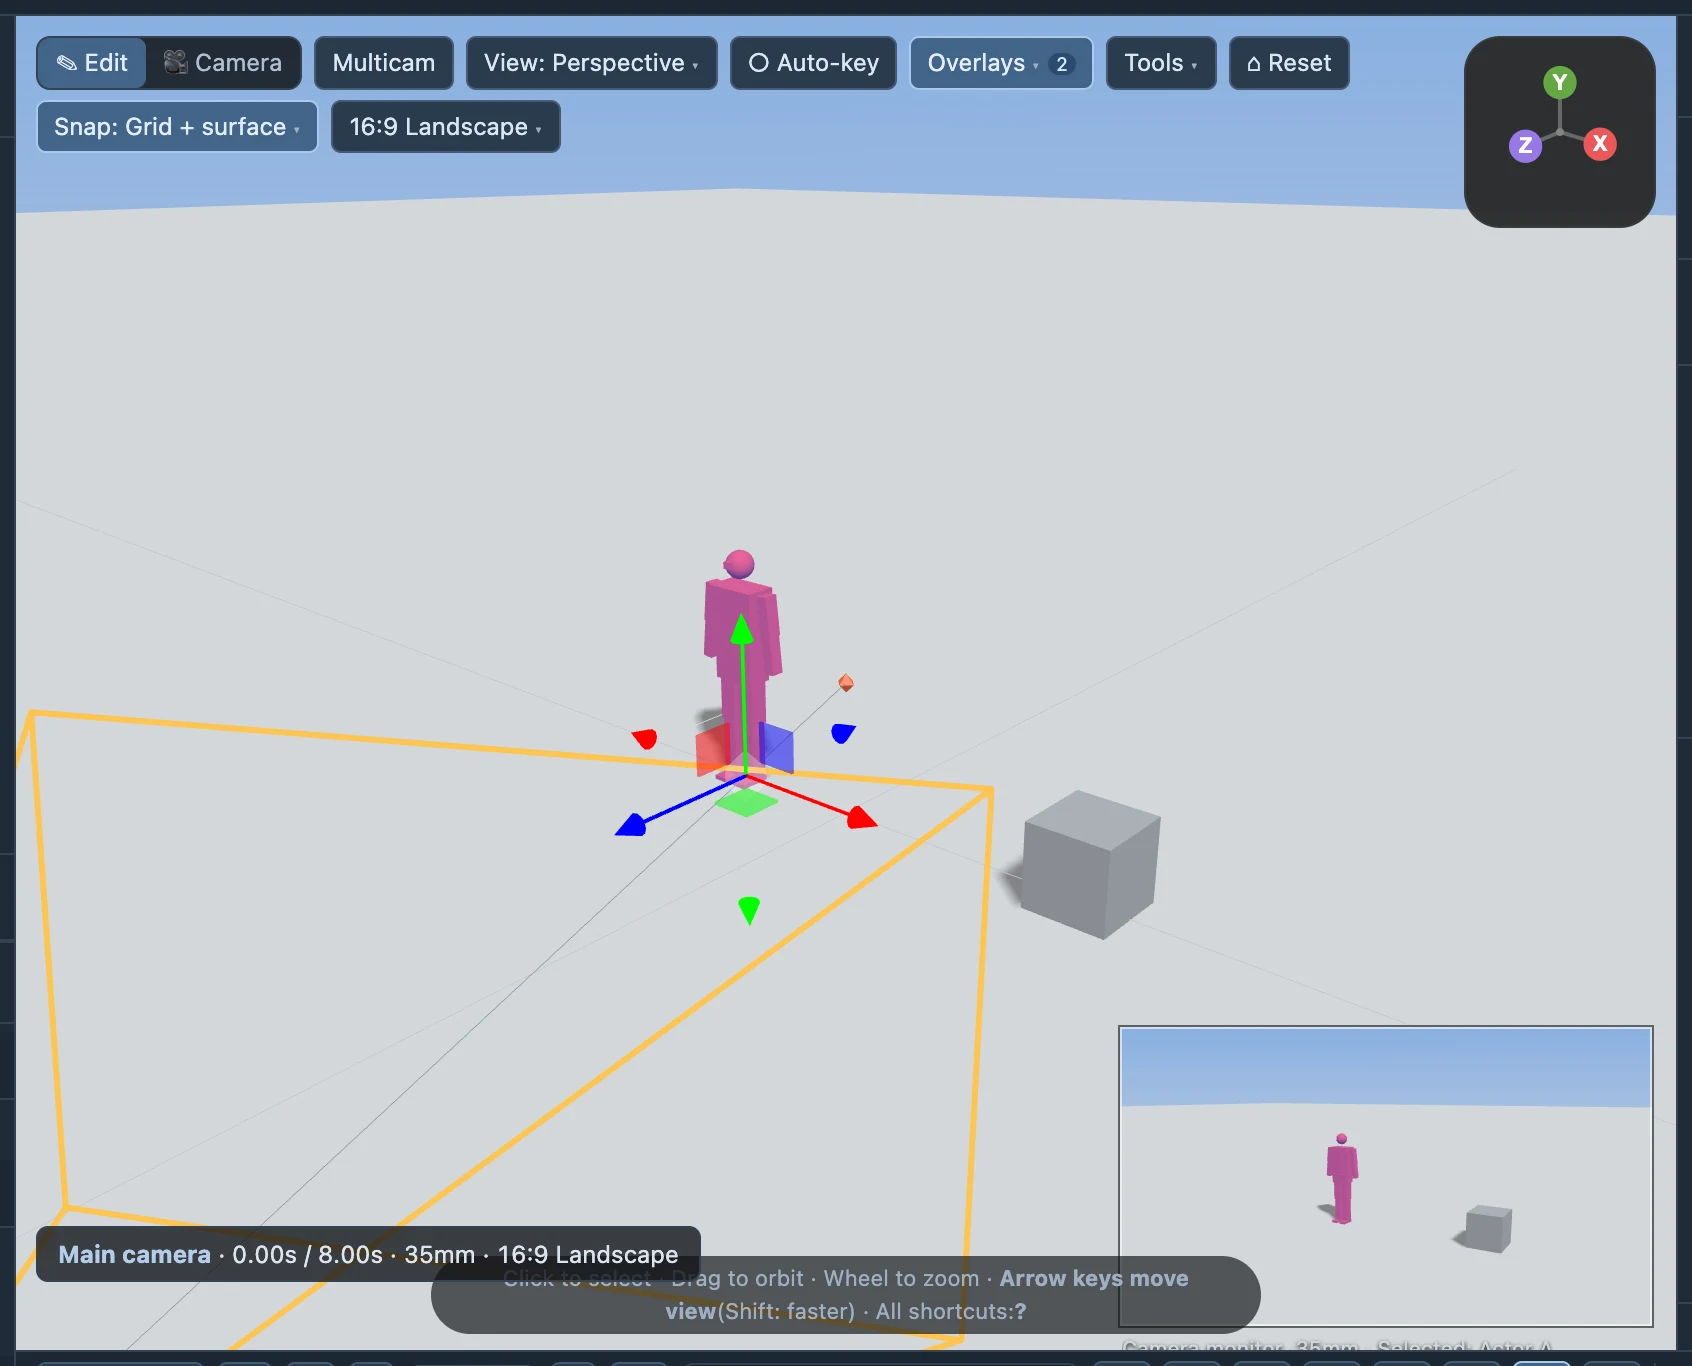Click the camera monitor preview thumbnail
Screen dimensions: 1692x1366
tap(1386, 1176)
